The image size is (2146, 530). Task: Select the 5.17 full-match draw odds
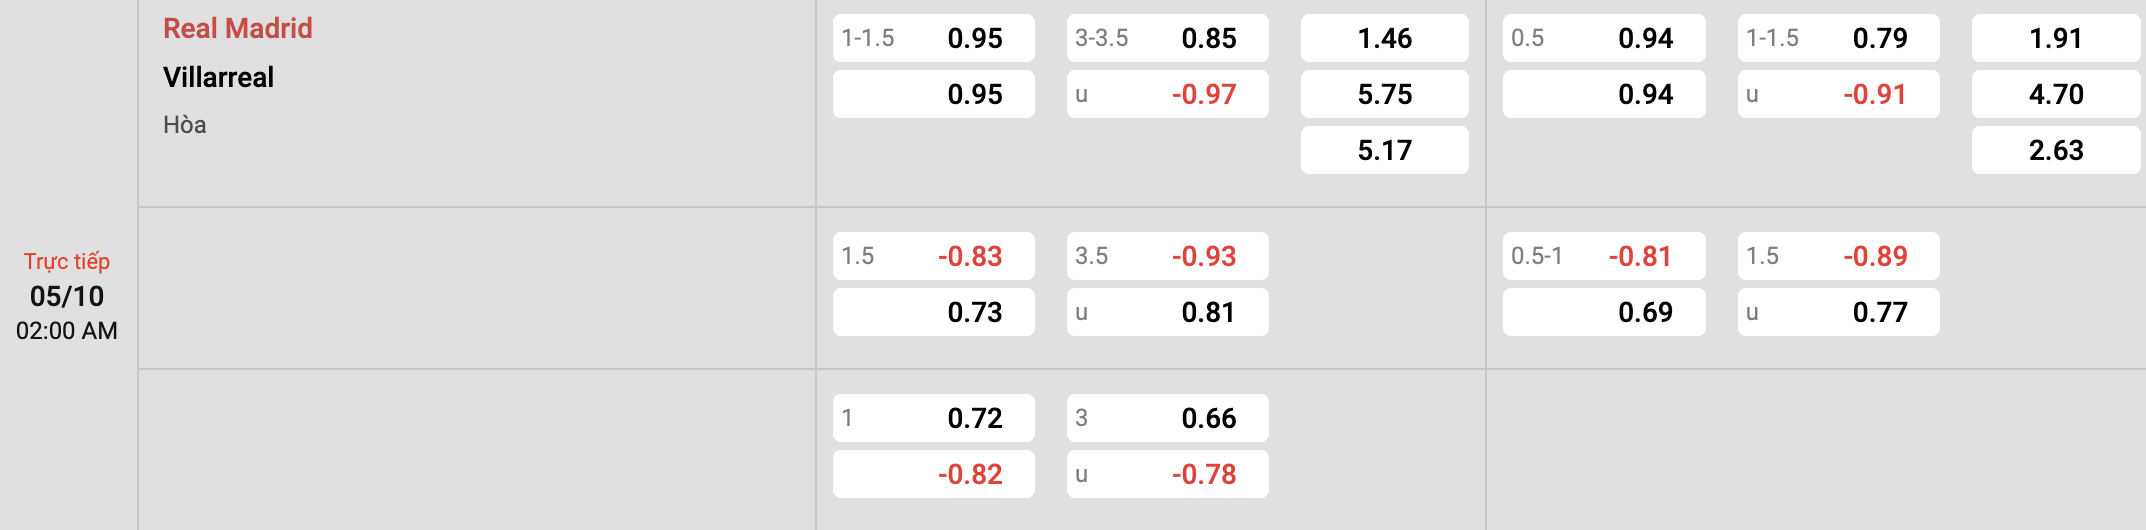1384,150
